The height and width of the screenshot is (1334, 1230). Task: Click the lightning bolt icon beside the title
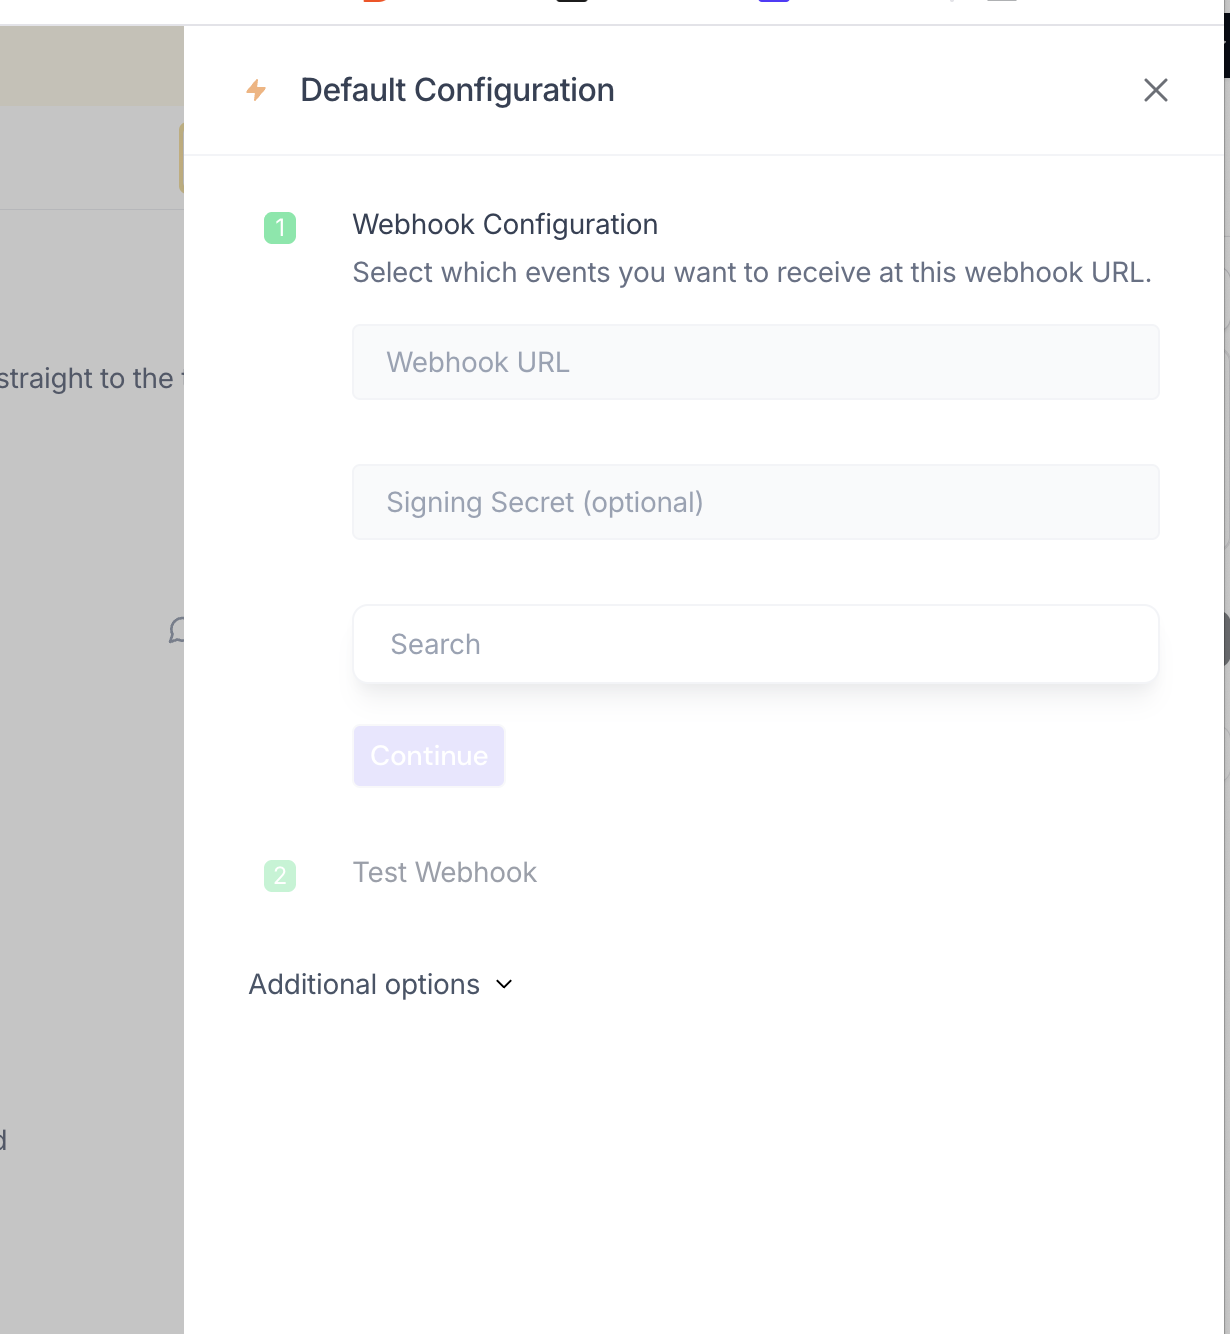click(256, 90)
